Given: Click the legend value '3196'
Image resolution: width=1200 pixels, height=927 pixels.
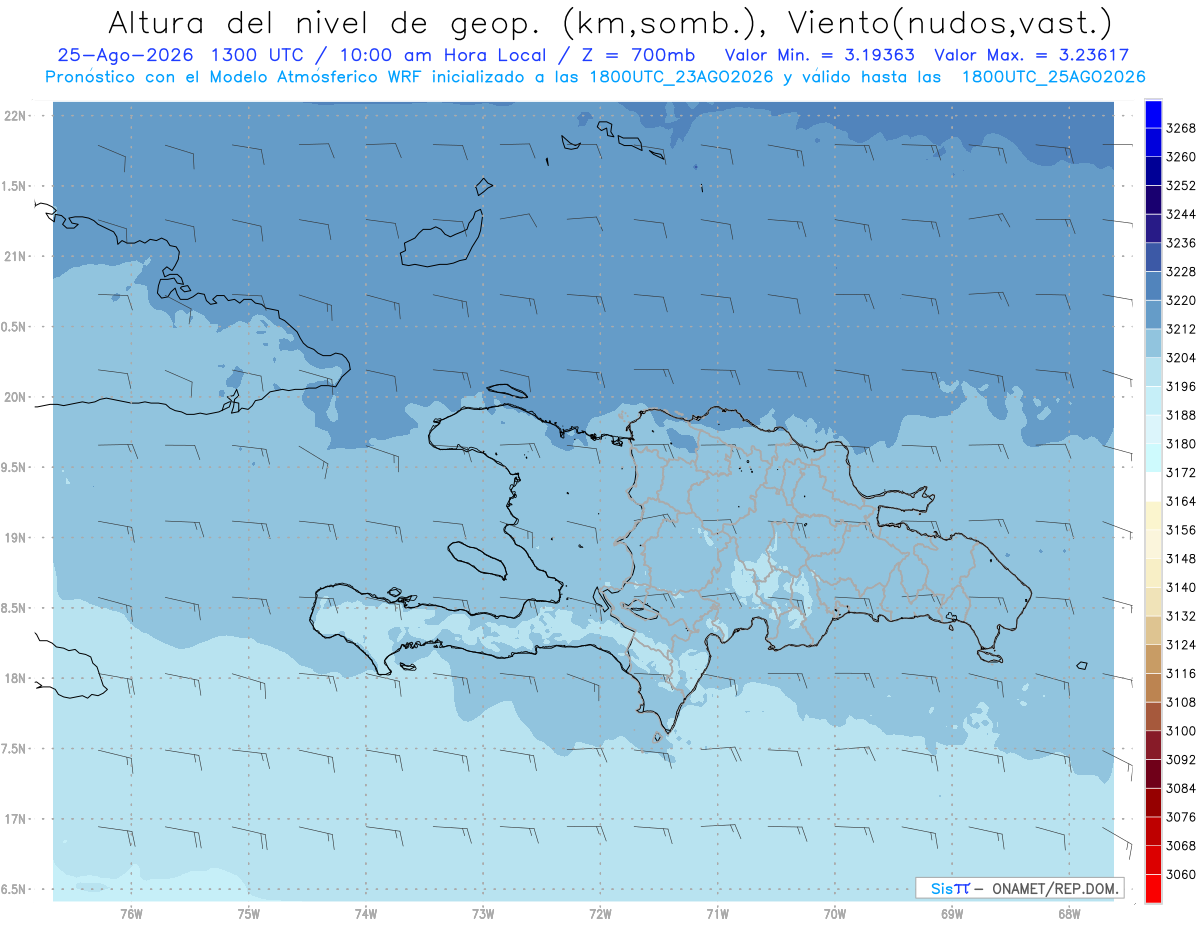Looking at the screenshot, I should pyautogui.click(x=1181, y=386).
